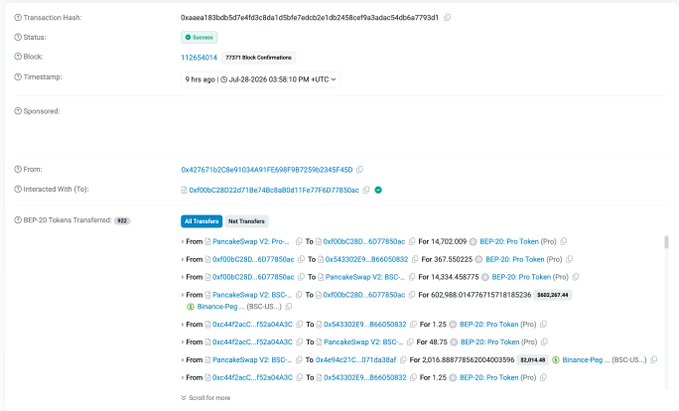Click the $602,267.44 value badge

tap(553, 295)
